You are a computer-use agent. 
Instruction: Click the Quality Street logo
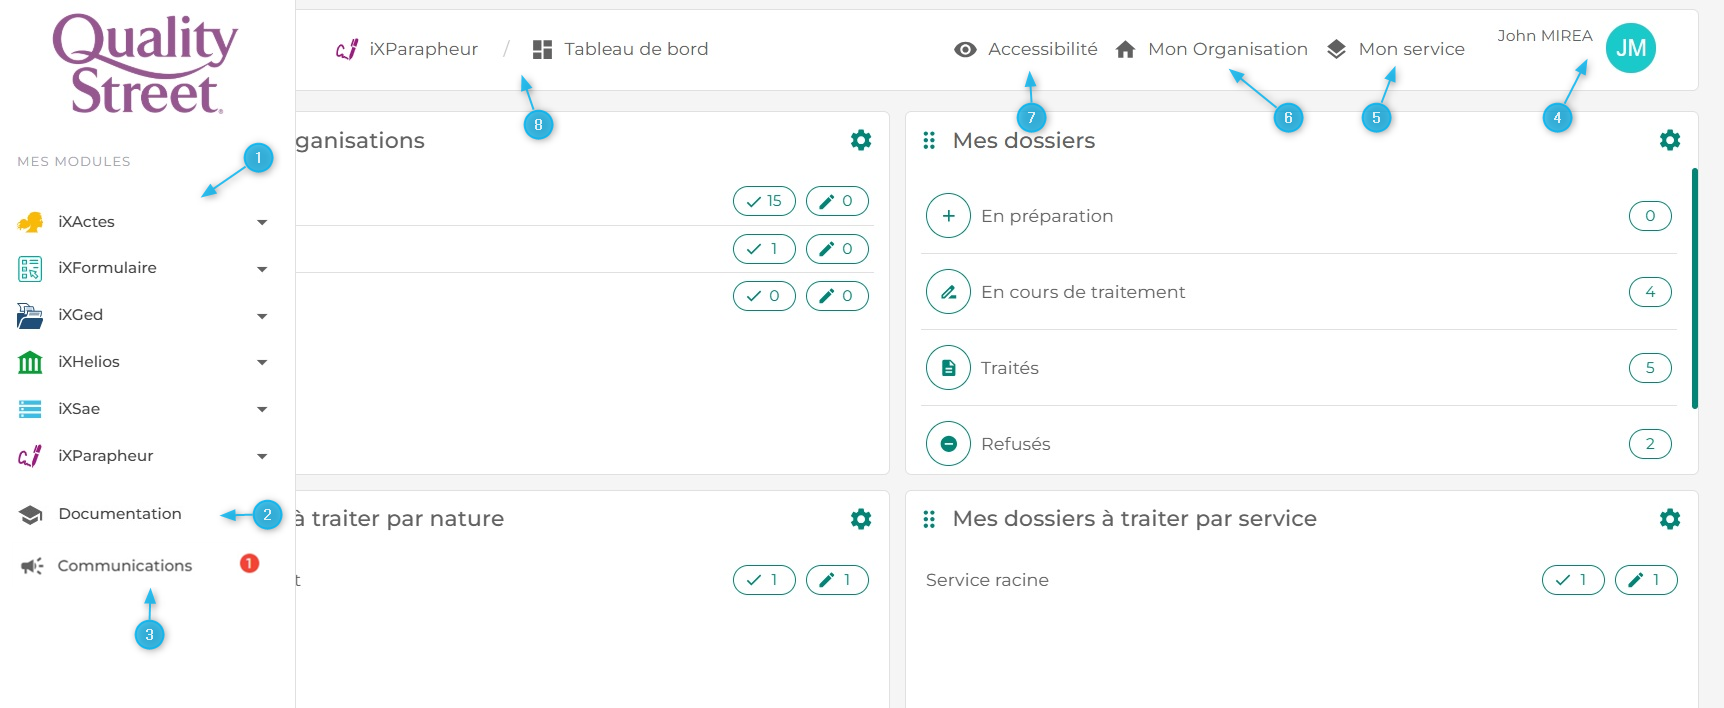[x=145, y=63]
